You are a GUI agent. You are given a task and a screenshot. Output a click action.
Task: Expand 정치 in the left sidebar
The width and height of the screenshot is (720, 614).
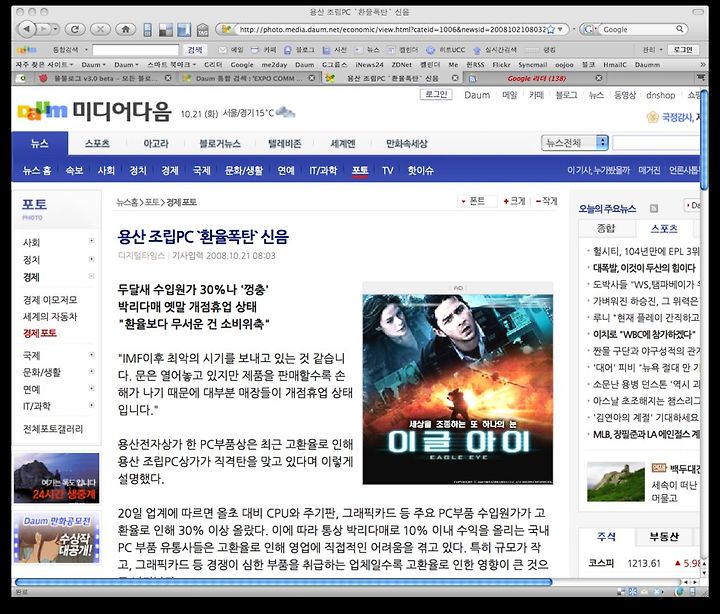point(91,259)
